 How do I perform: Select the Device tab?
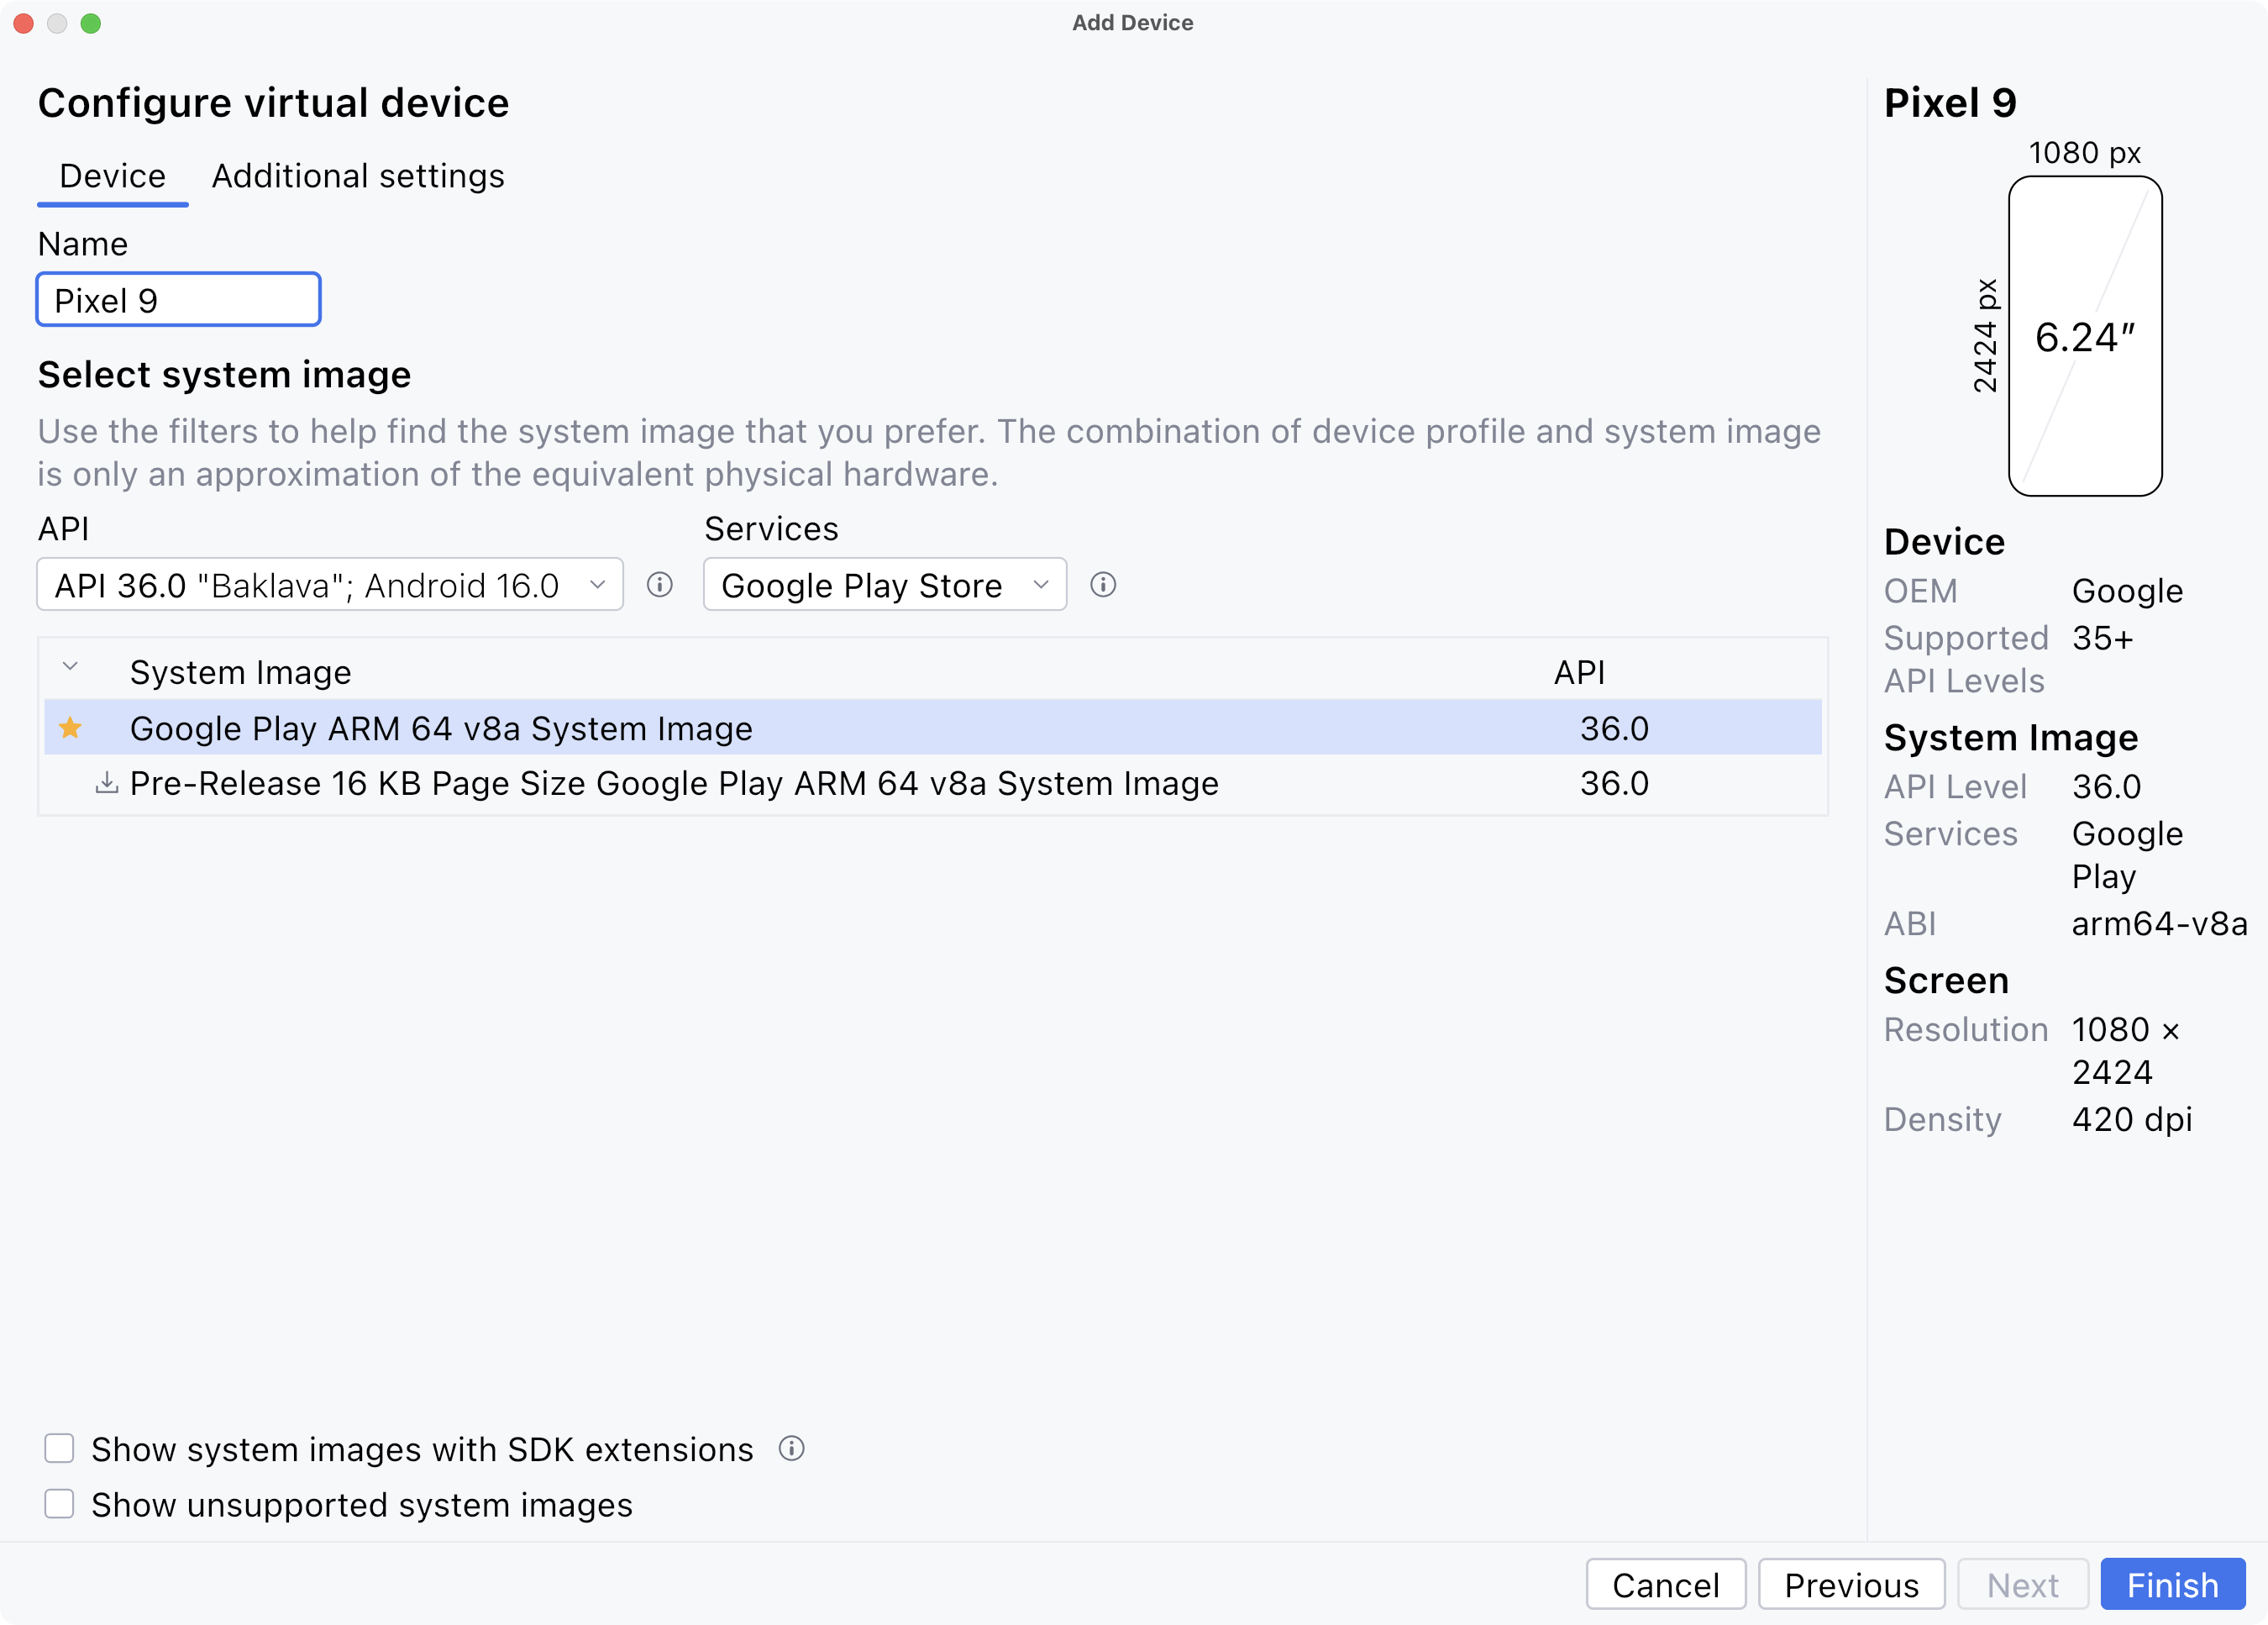point(112,176)
